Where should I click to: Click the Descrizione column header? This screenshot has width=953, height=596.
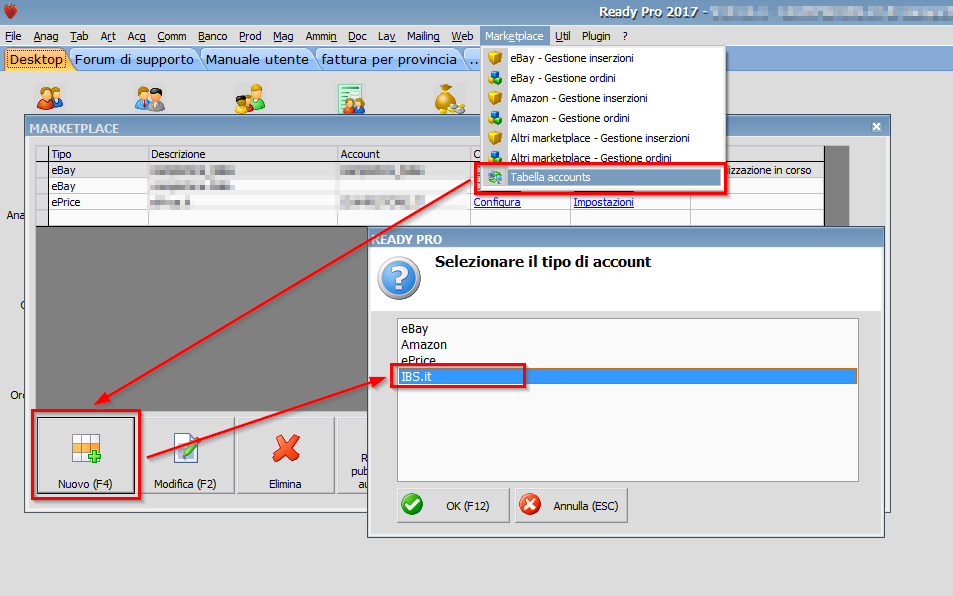click(x=243, y=154)
